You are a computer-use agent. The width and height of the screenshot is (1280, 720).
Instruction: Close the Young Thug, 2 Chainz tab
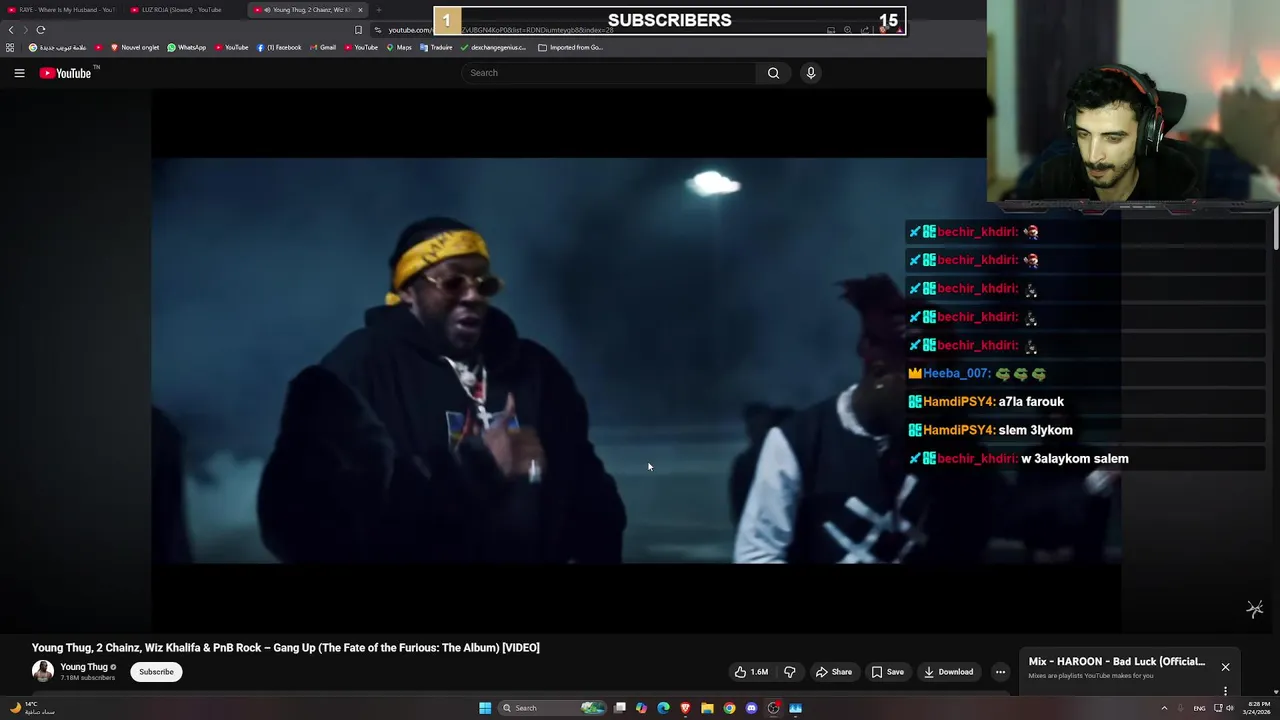(x=360, y=10)
